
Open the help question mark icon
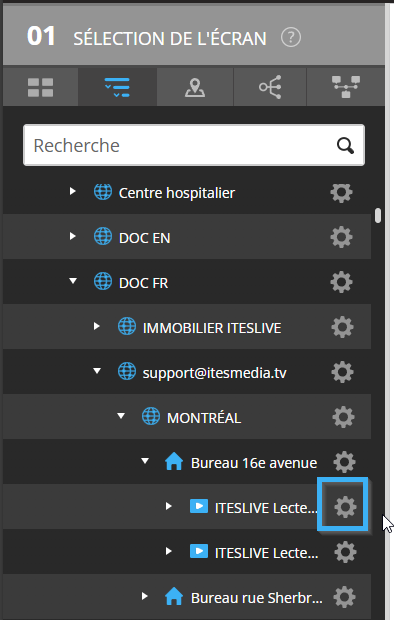click(291, 38)
